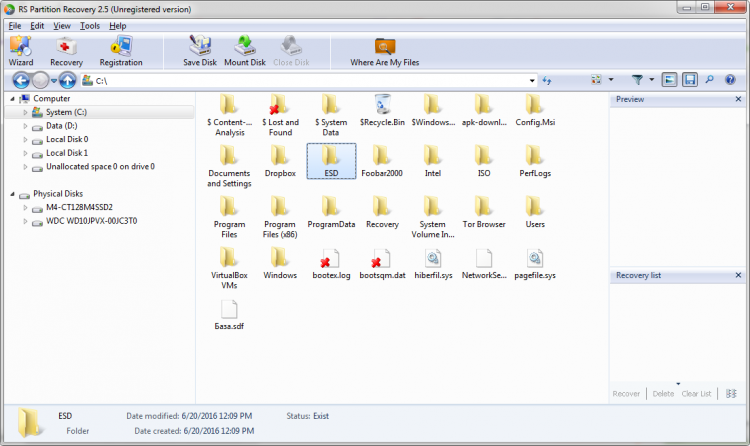Click the C:\ address path field
Image resolution: width=750 pixels, height=446 pixels.
click(x=309, y=81)
